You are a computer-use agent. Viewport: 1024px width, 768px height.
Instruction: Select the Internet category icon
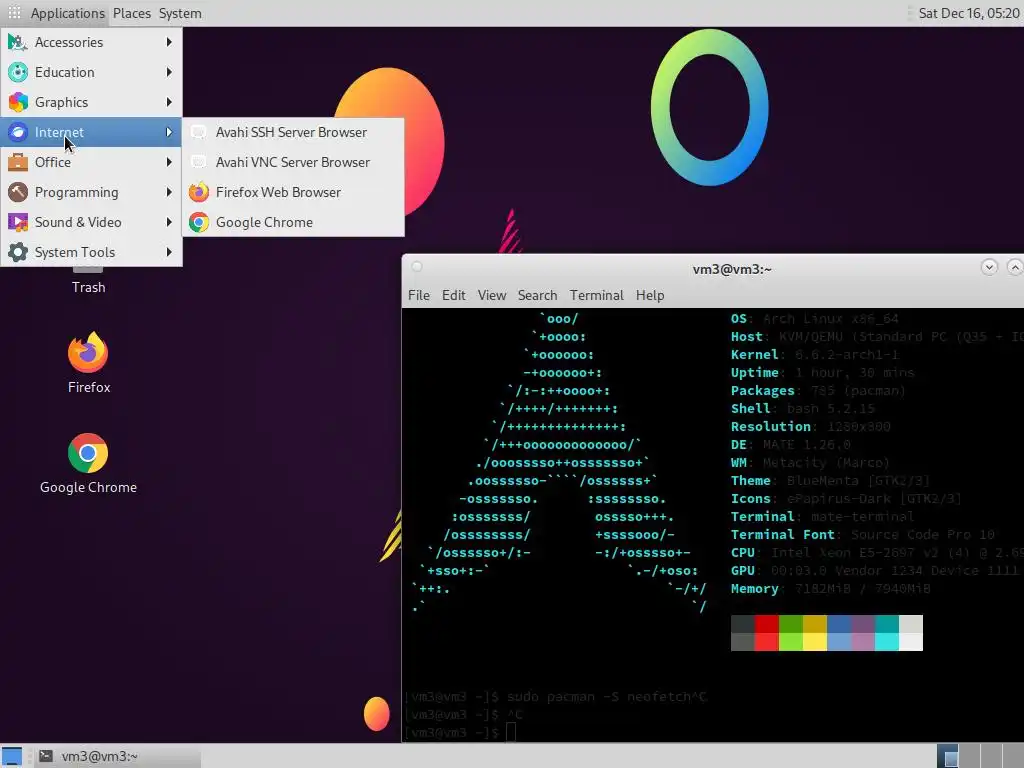click(x=18, y=133)
